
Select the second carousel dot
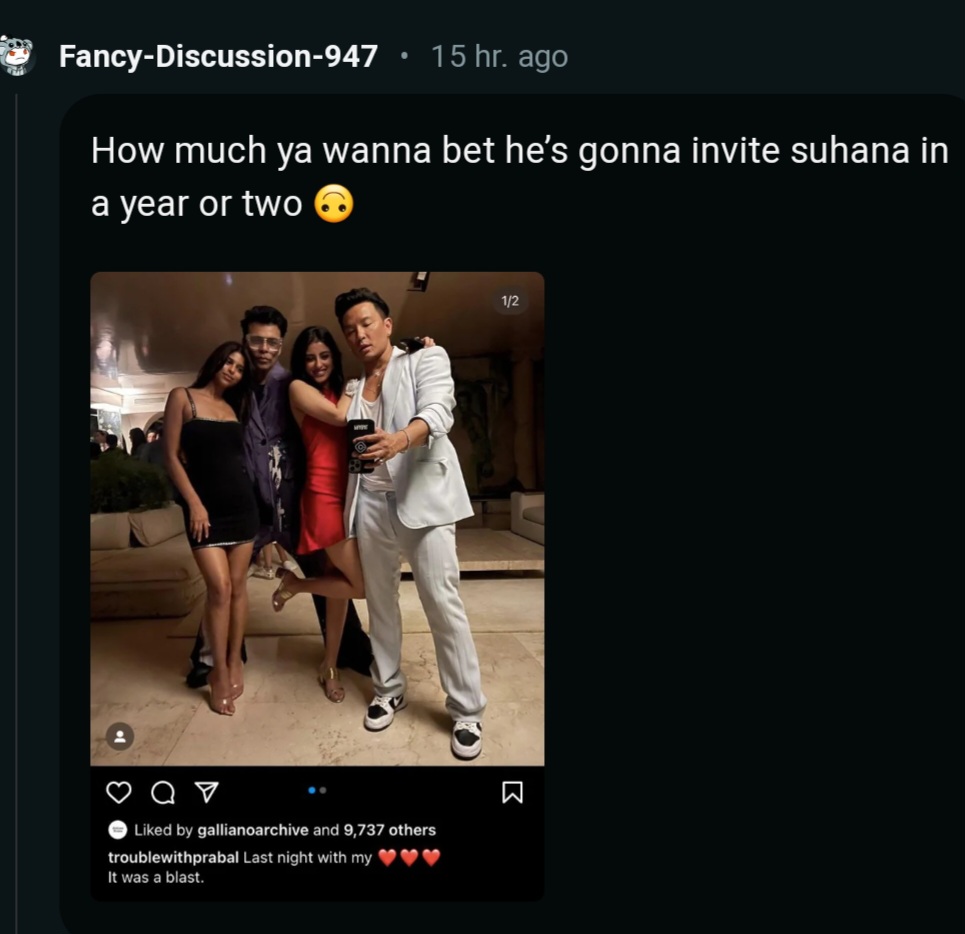click(322, 790)
